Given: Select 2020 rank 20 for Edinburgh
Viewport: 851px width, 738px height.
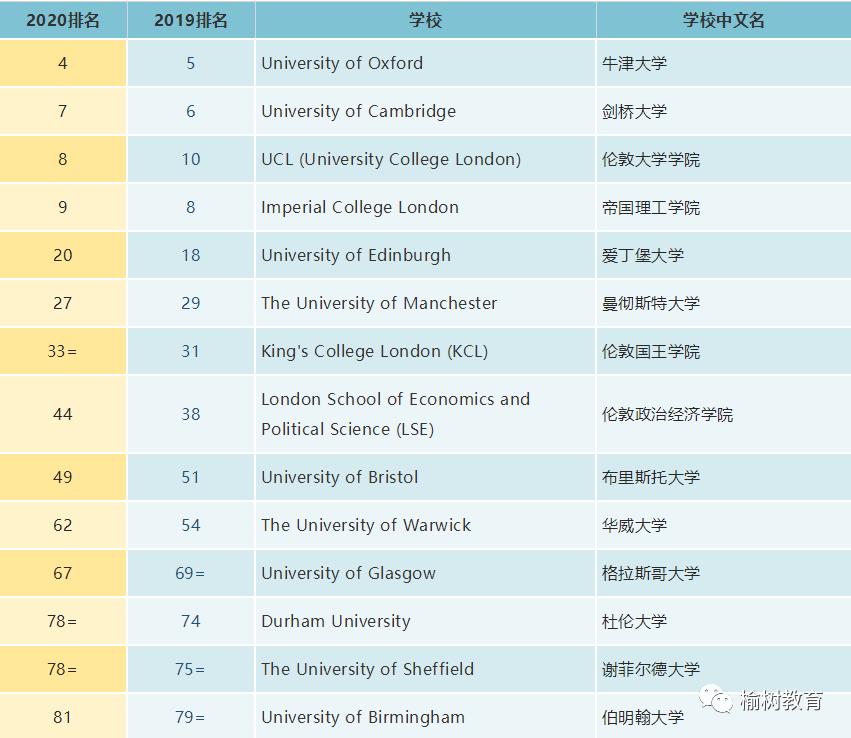Looking at the screenshot, I should point(63,255).
